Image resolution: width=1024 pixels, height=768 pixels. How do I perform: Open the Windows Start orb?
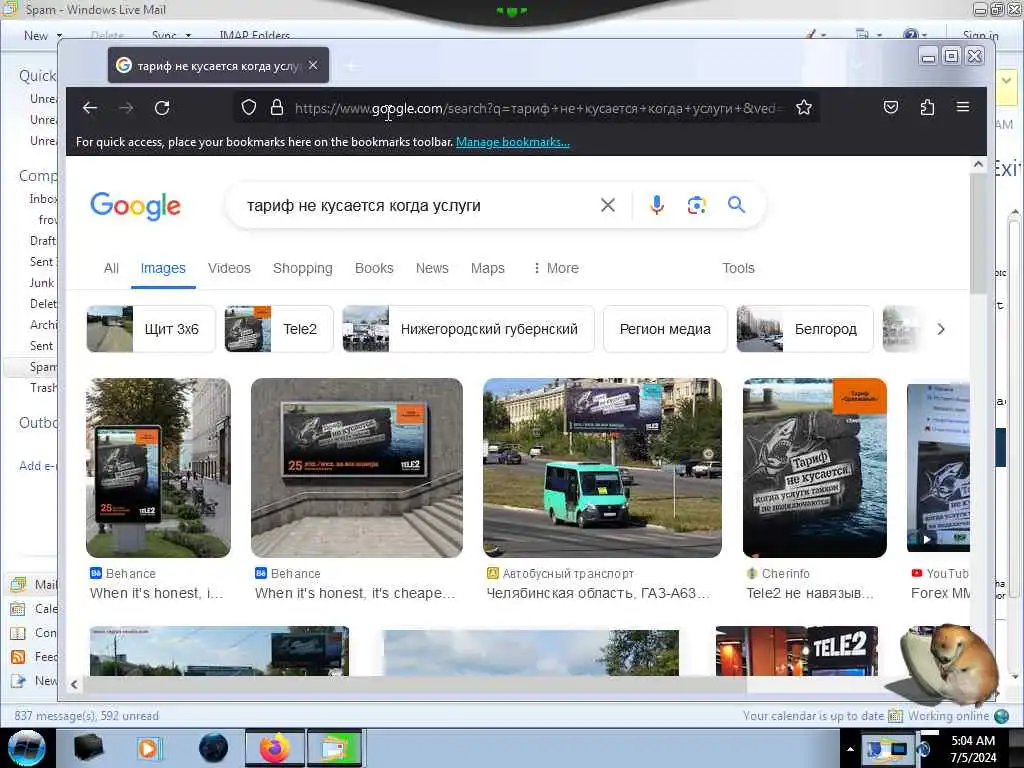point(27,748)
